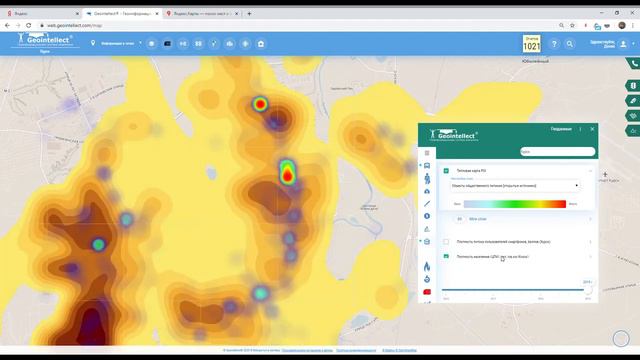Click the grid layout round toolbar icon
Screen dimensions: 640x360
198,44
